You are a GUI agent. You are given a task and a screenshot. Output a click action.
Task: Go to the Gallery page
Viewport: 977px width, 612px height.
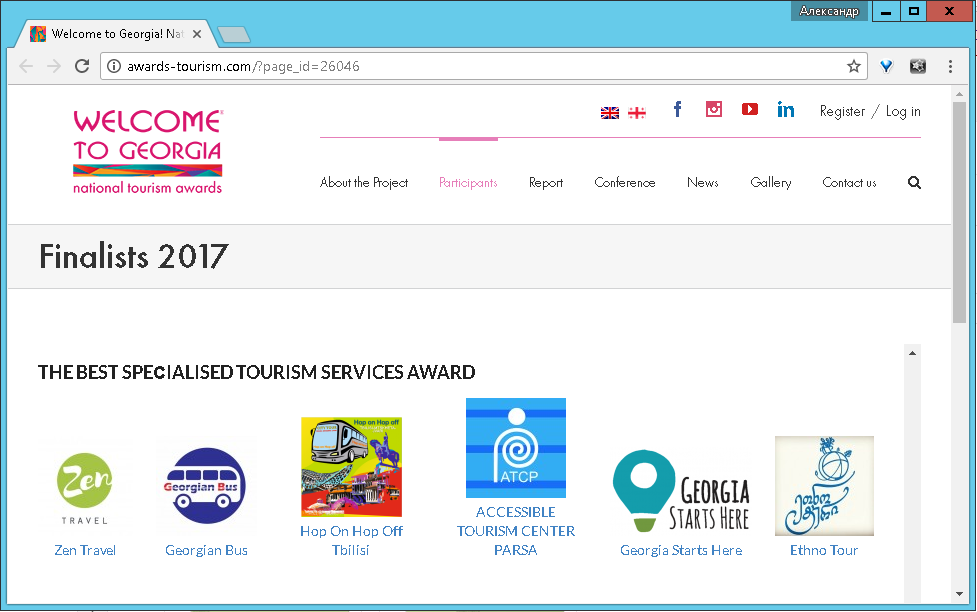770,183
